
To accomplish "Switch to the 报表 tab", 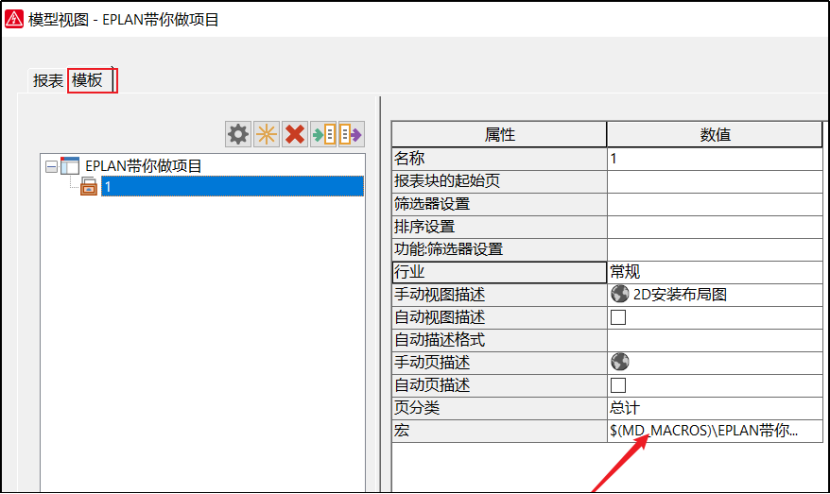I will [x=48, y=80].
